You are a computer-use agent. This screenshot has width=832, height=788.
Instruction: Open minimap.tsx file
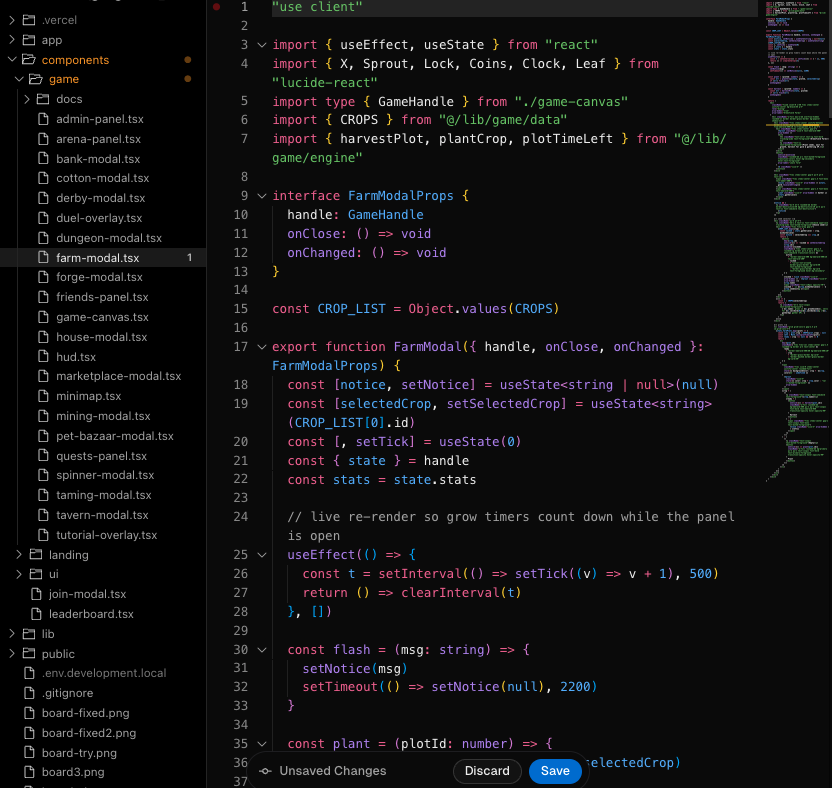coord(89,396)
